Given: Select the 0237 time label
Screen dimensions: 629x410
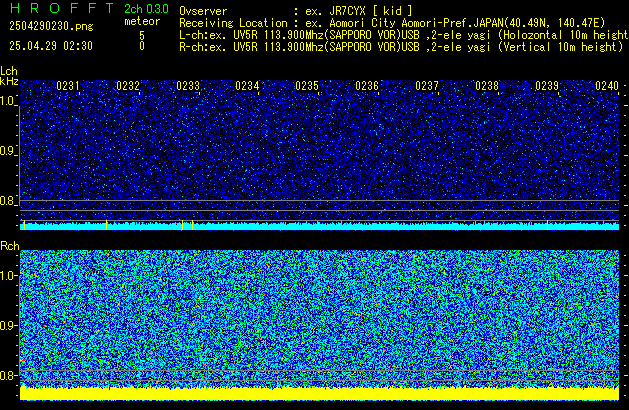Looking at the screenshot, I should pos(427,86).
